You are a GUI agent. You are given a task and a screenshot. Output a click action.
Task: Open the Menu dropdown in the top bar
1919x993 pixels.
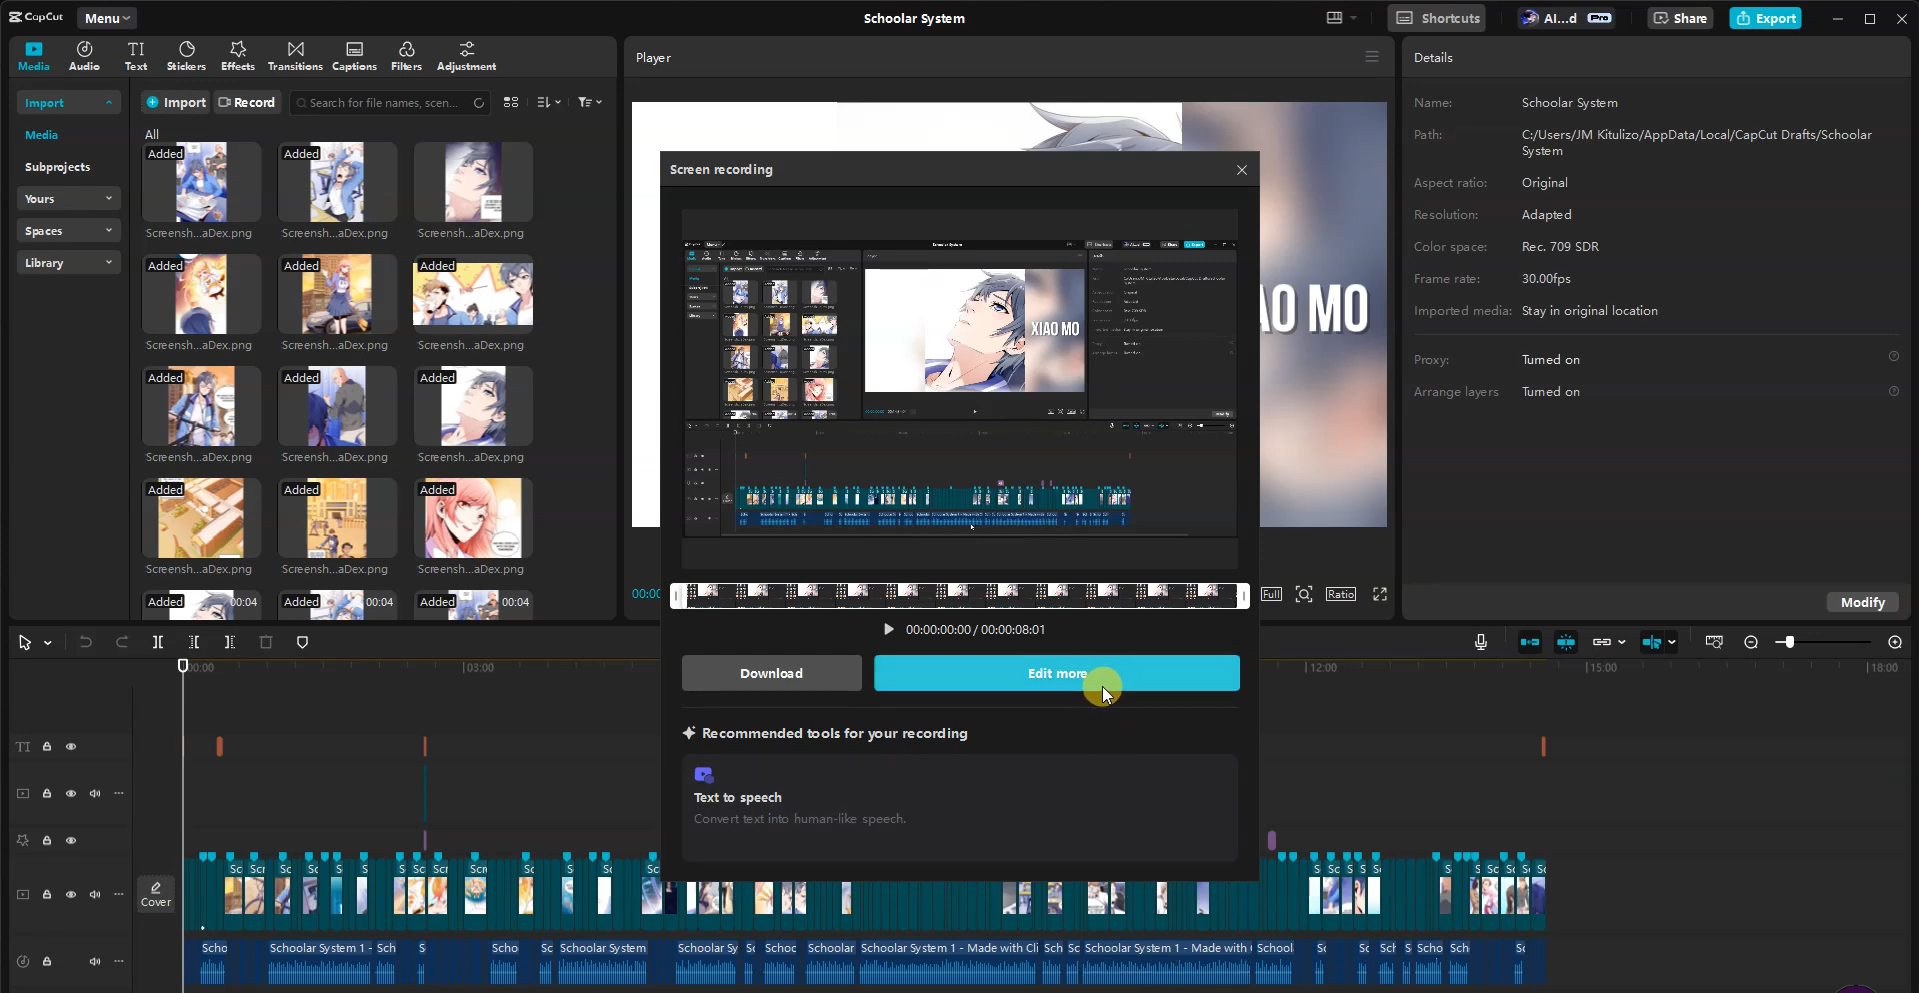click(x=106, y=17)
